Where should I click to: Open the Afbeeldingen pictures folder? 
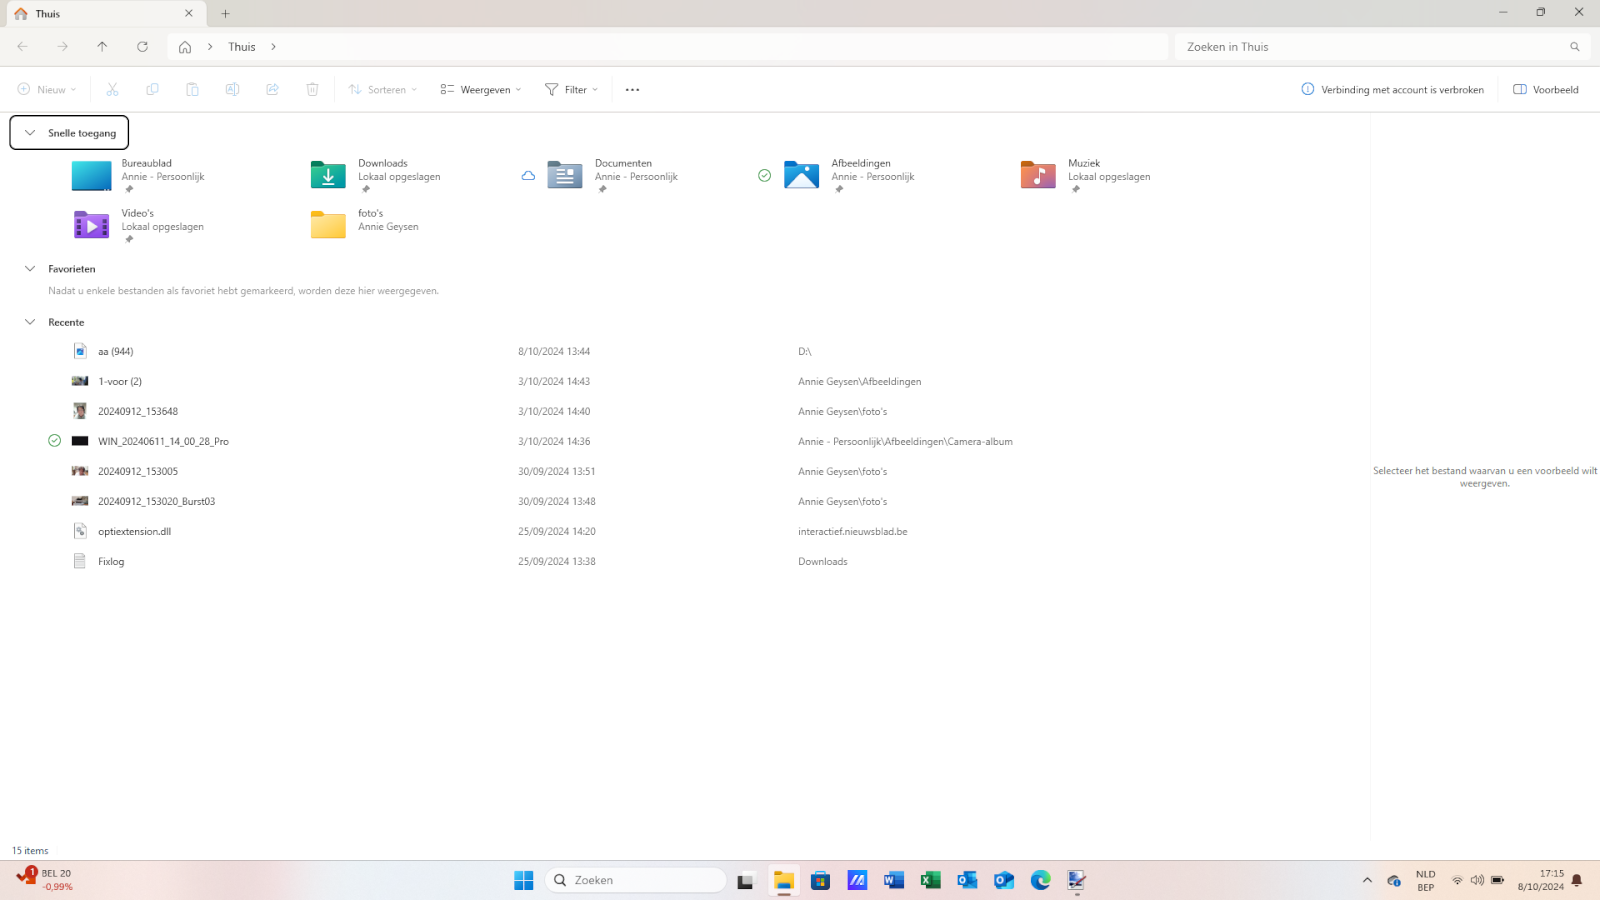point(801,175)
